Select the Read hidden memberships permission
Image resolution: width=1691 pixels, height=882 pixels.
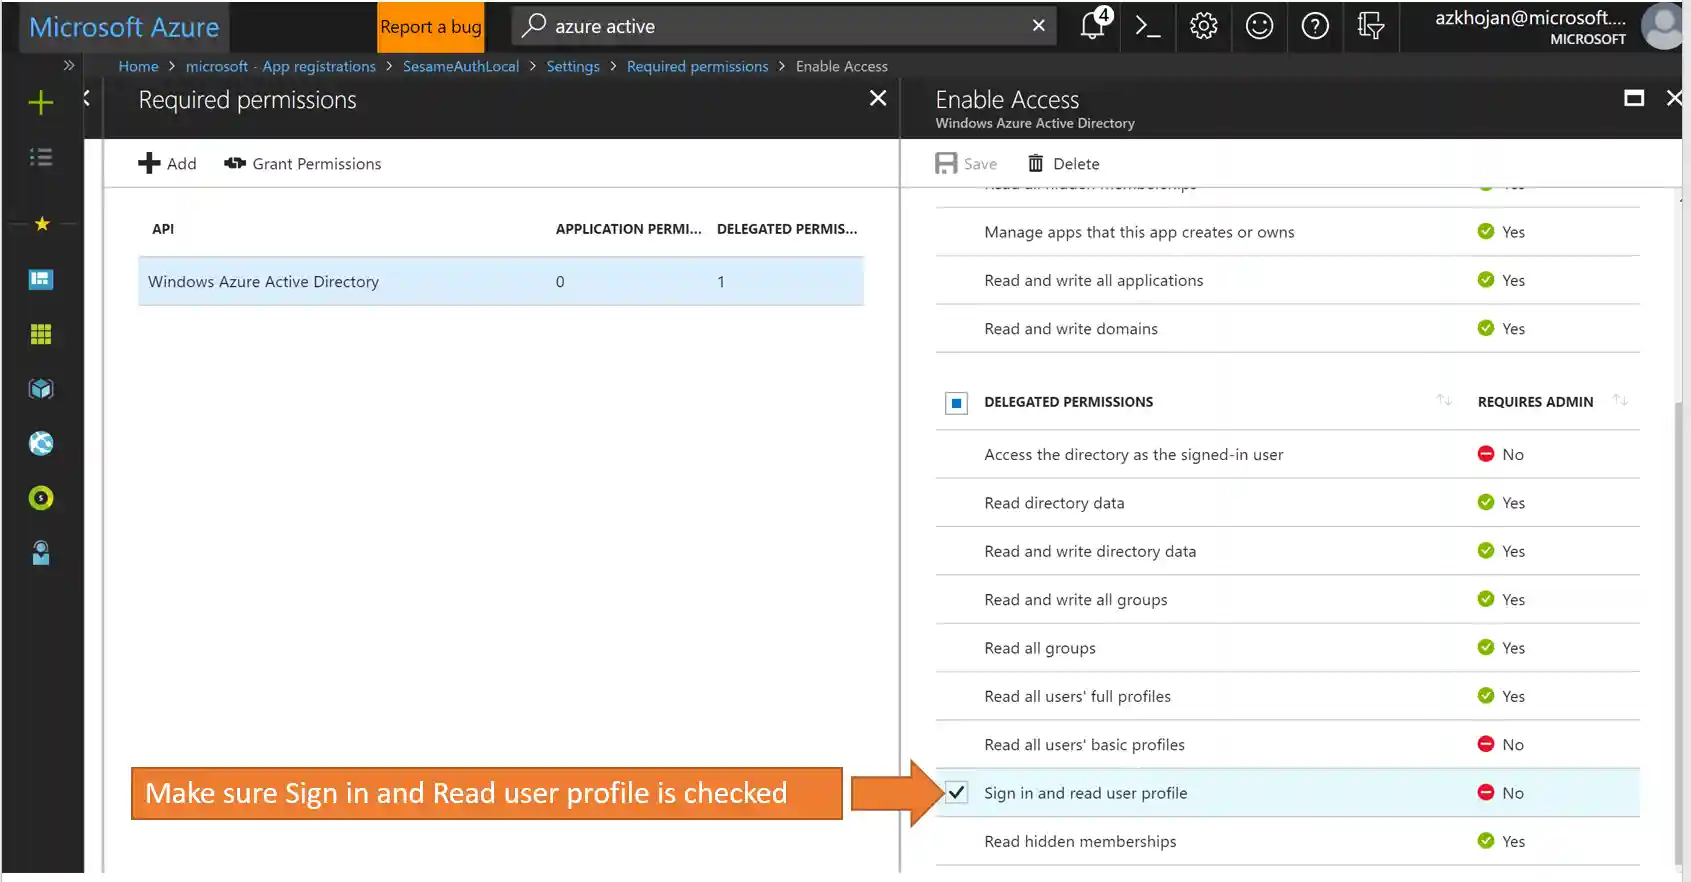[x=1288, y=842]
